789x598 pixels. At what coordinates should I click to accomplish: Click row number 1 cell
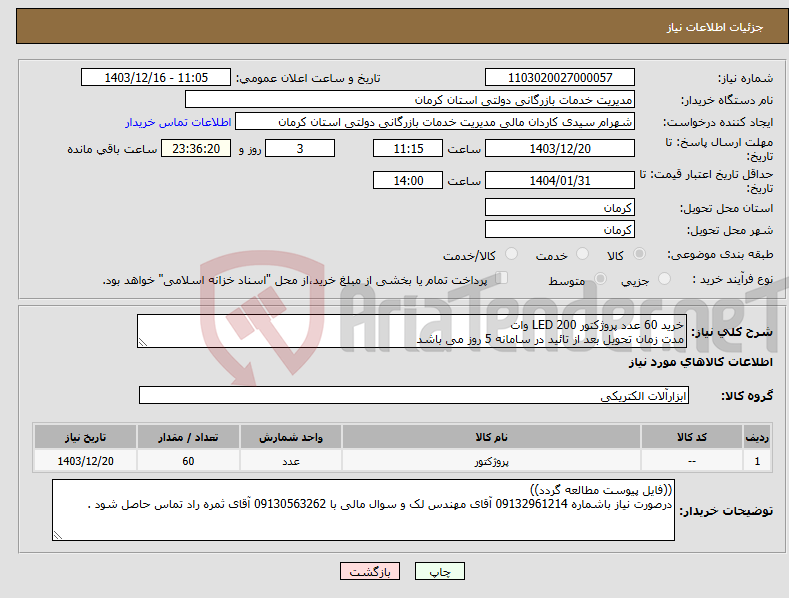[x=757, y=461]
